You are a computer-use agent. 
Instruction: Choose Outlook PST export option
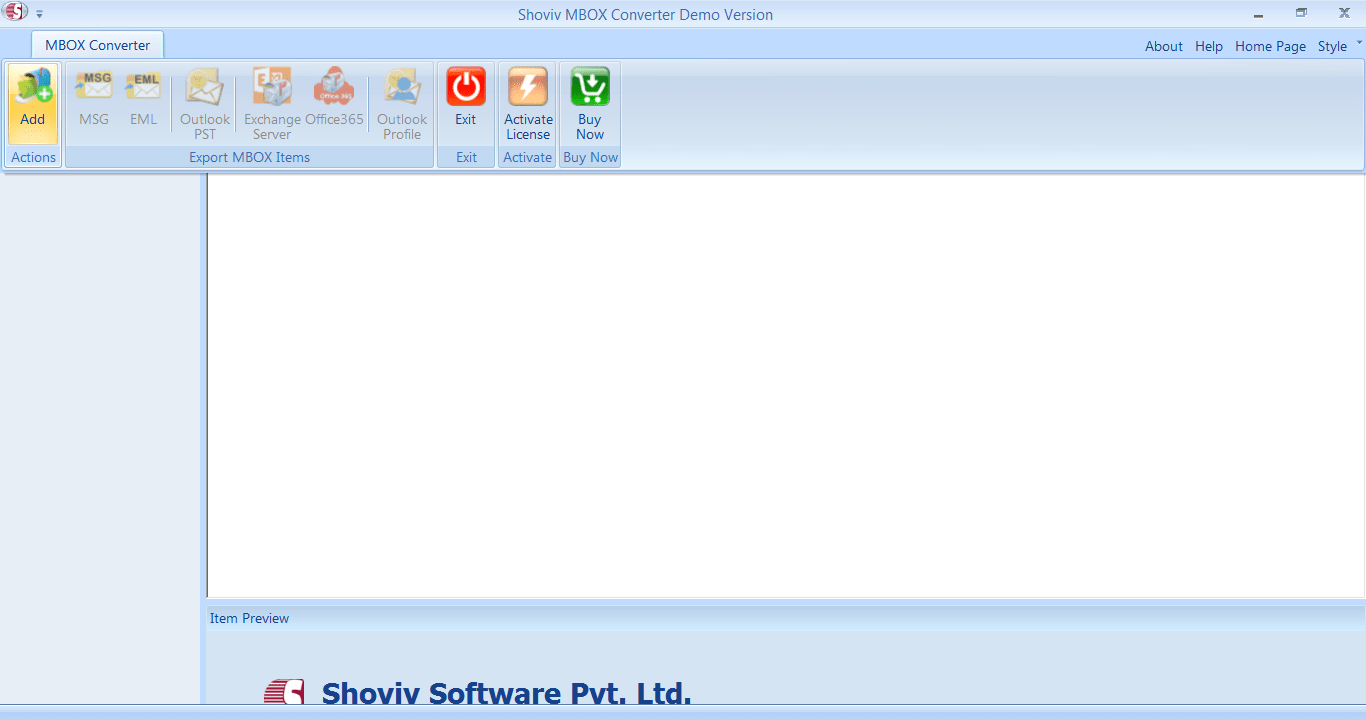[205, 104]
